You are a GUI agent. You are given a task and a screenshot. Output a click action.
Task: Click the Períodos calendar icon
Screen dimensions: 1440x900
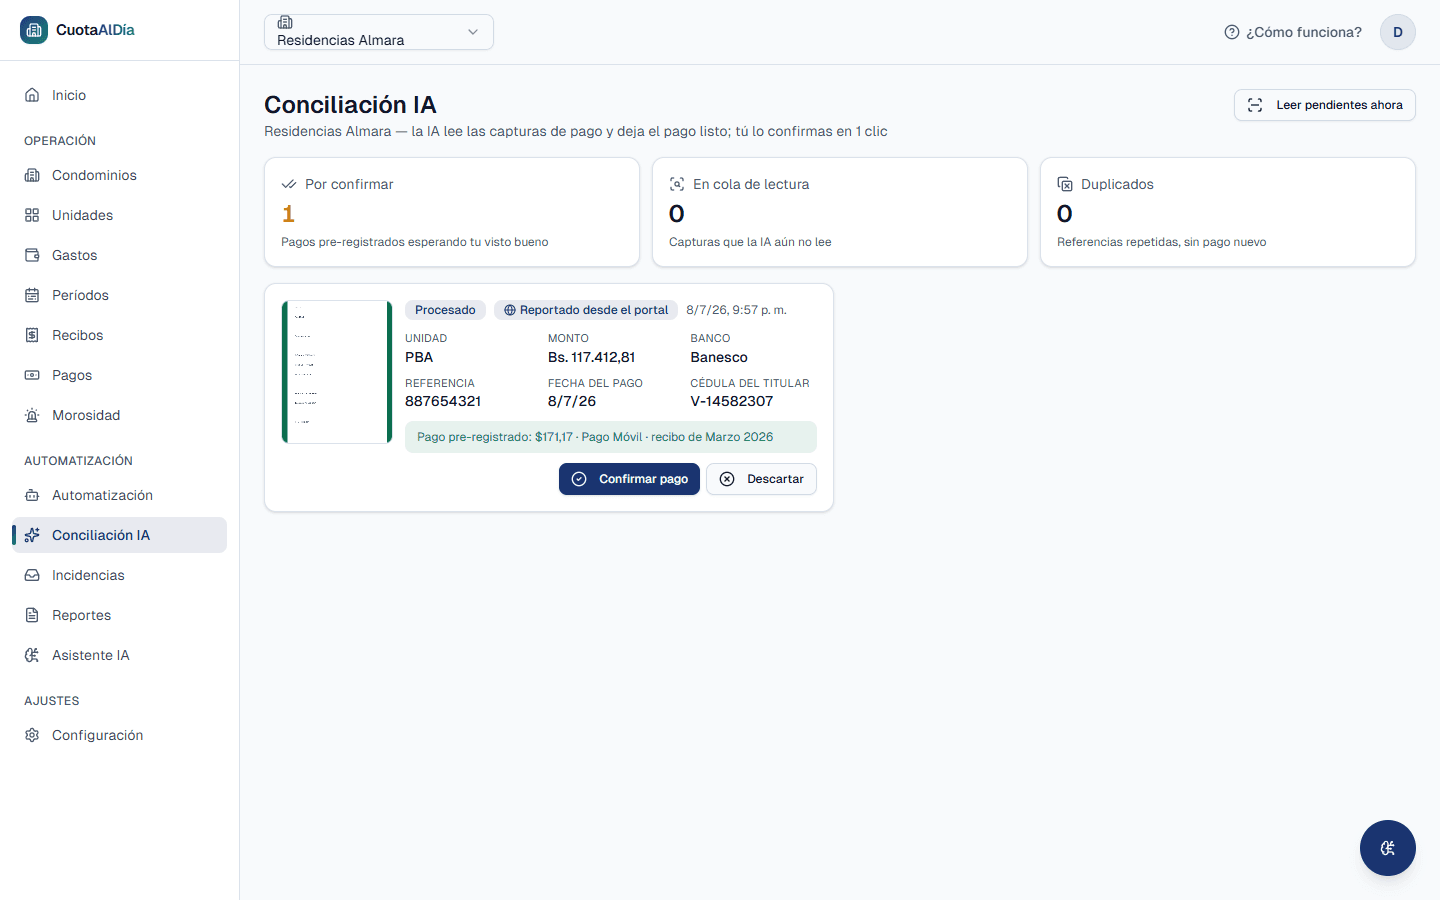[32, 295]
